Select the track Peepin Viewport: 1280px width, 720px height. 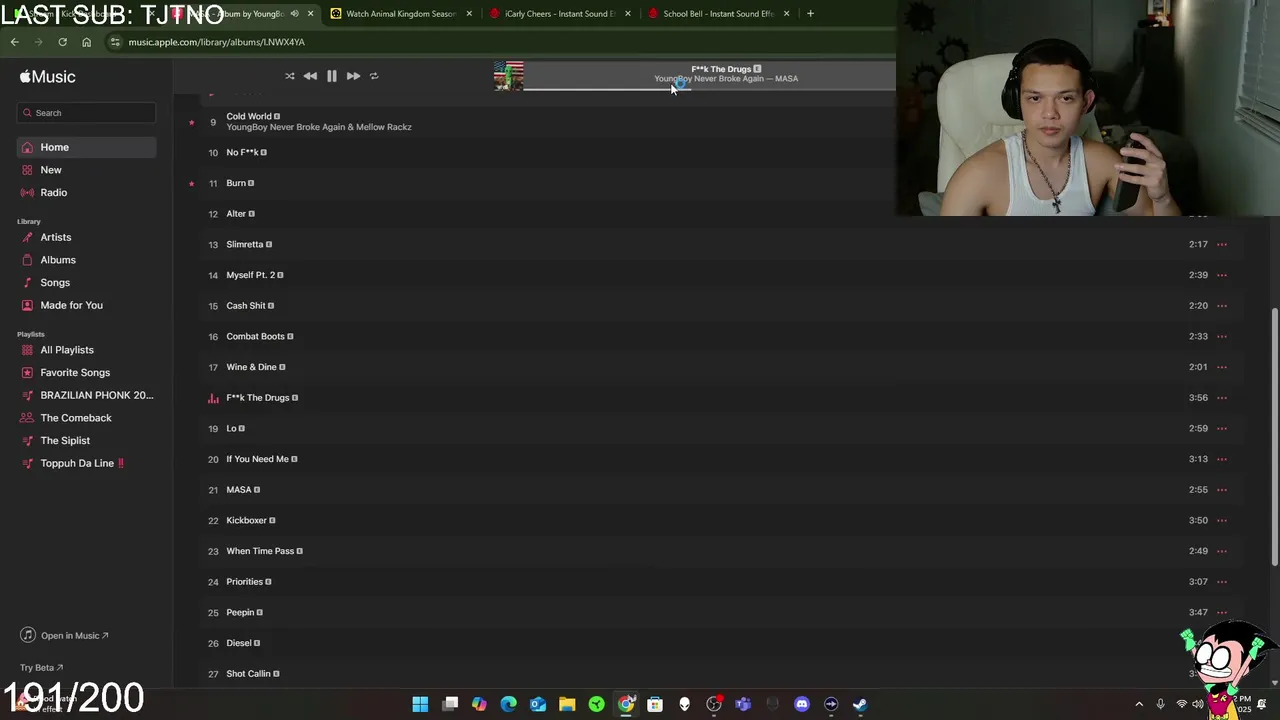click(240, 612)
